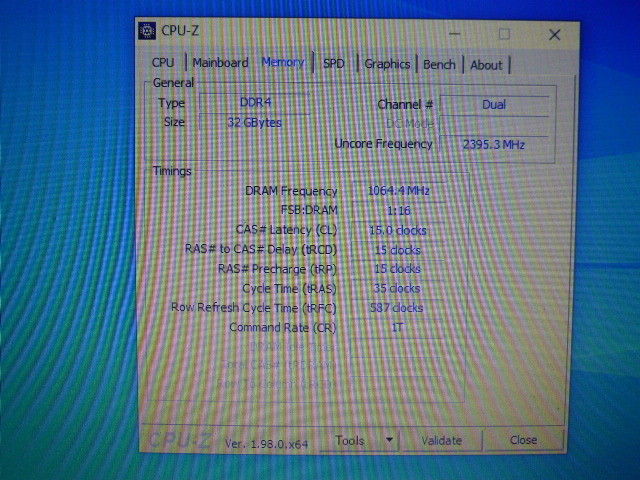640x480 pixels.
Task: Click the Row Refresh Cycle Time label
Action: [x=253, y=307]
